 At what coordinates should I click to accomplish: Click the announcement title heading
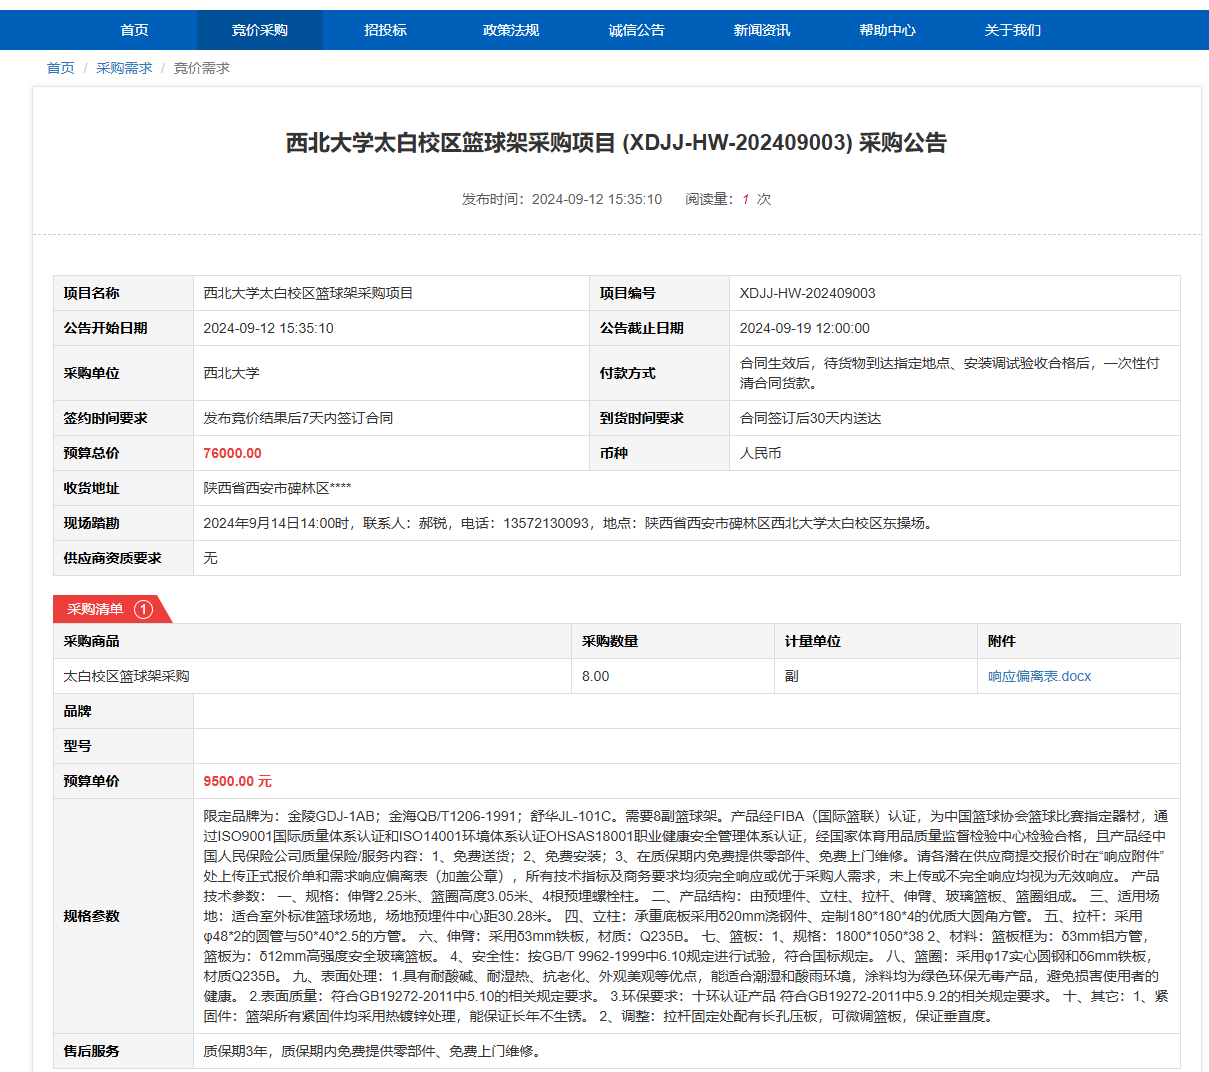(616, 143)
